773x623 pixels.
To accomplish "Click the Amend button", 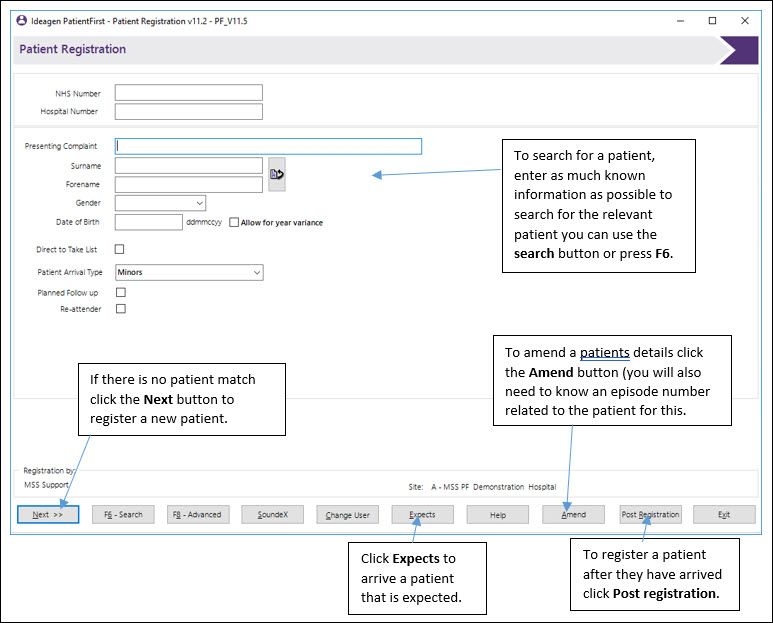I will 573,515.
